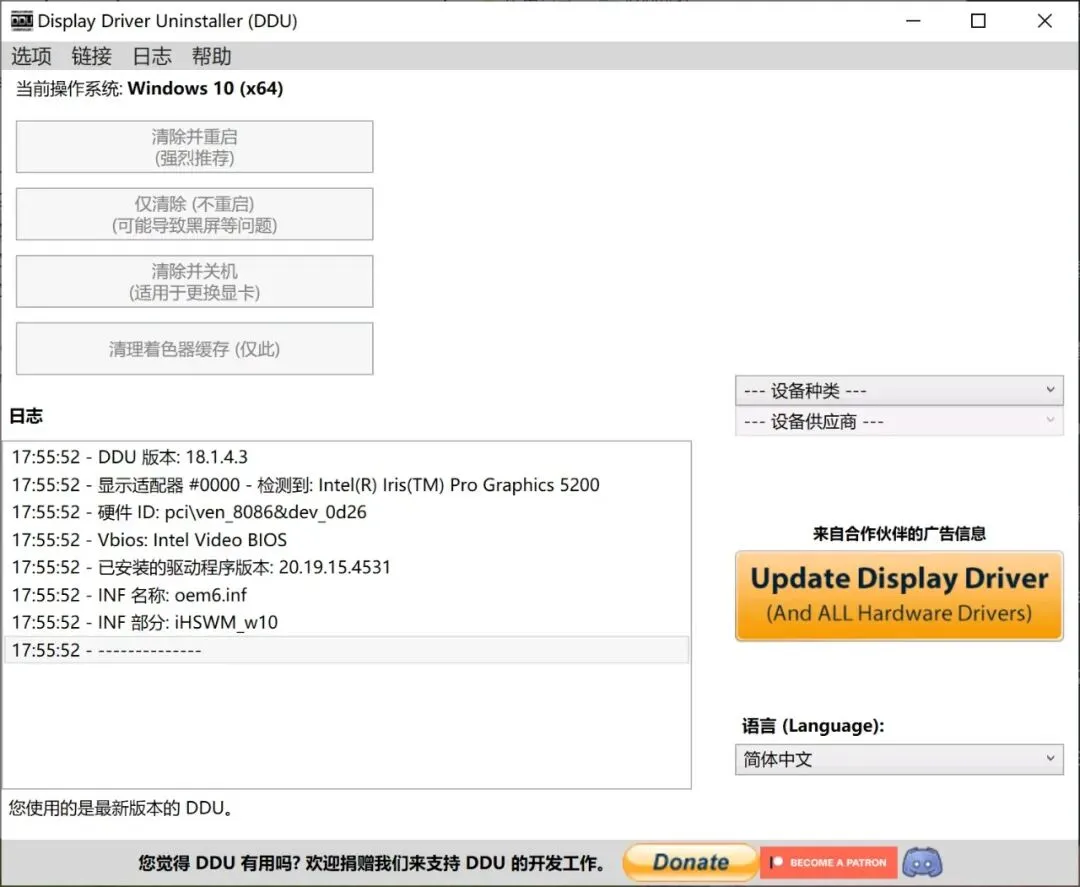The image size is (1080, 887).
Task: Open the 简体中文 language dropdown
Action: pos(899,759)
